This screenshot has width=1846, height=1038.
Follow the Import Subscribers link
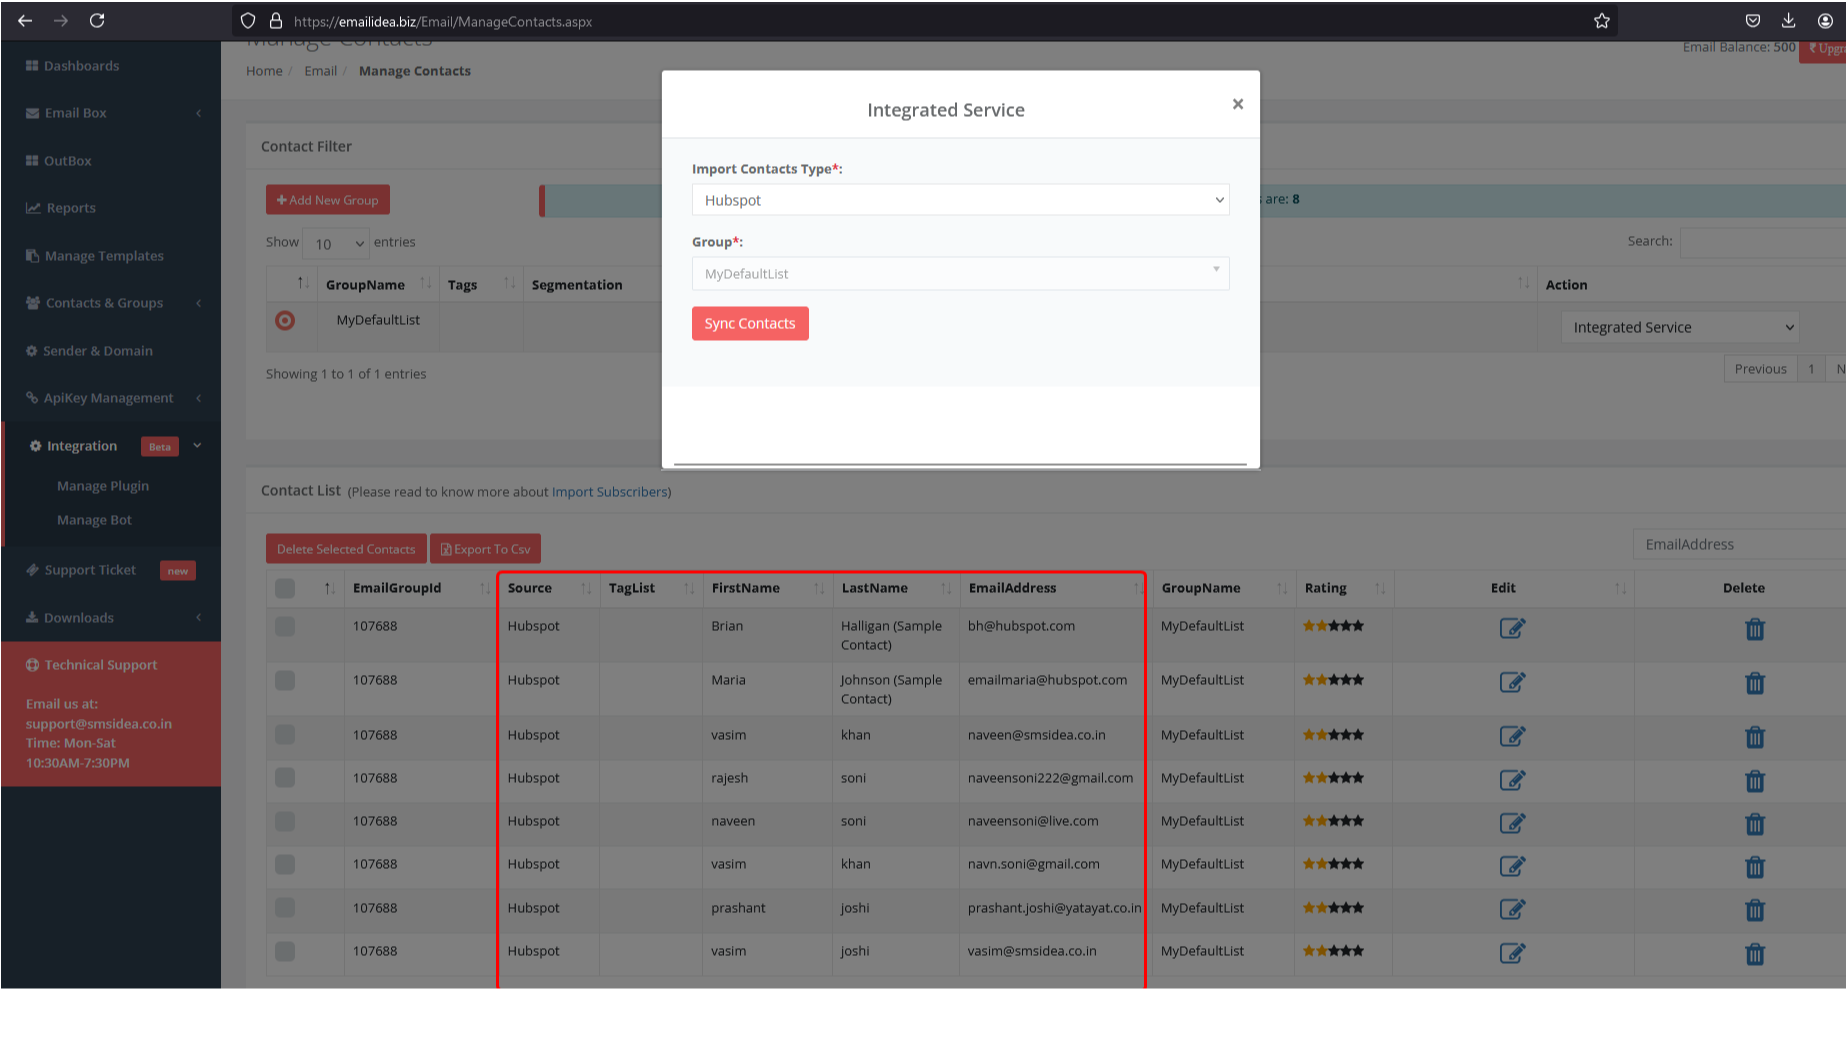coord(609,492)
